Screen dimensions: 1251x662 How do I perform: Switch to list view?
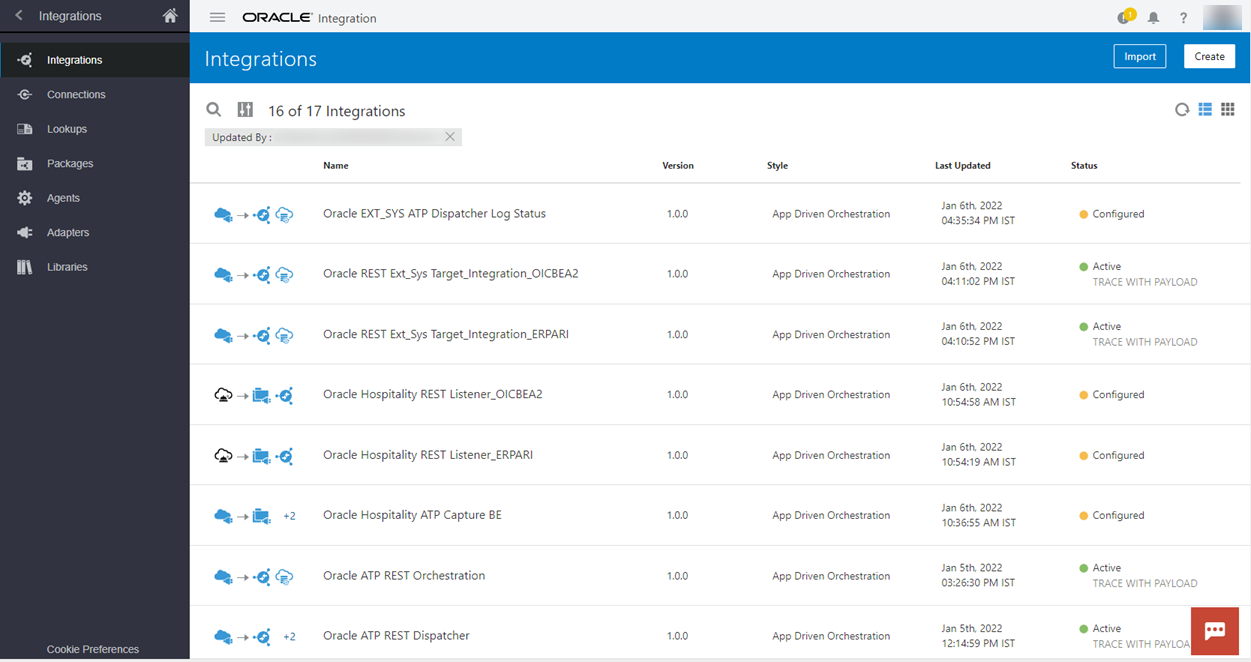(1205, 110)
